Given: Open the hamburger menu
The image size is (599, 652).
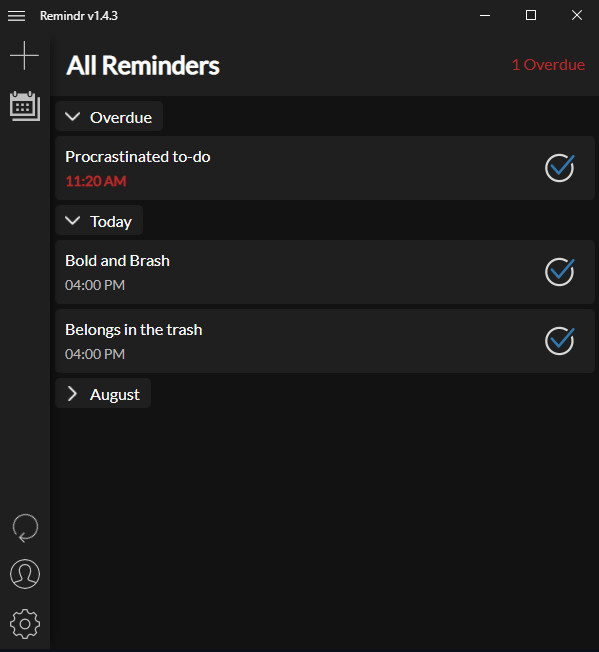Looking at the screenshot, I should pos(17,16).
